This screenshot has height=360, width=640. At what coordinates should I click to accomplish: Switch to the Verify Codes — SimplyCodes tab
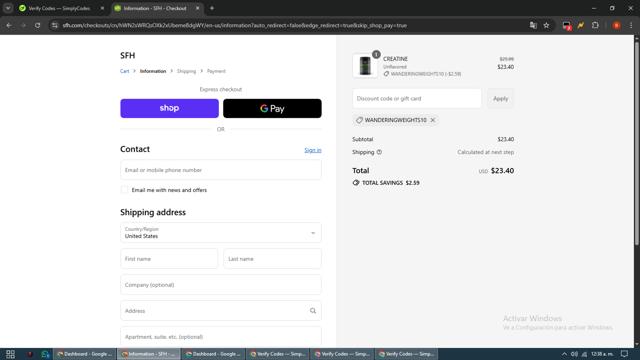[59, 8]
